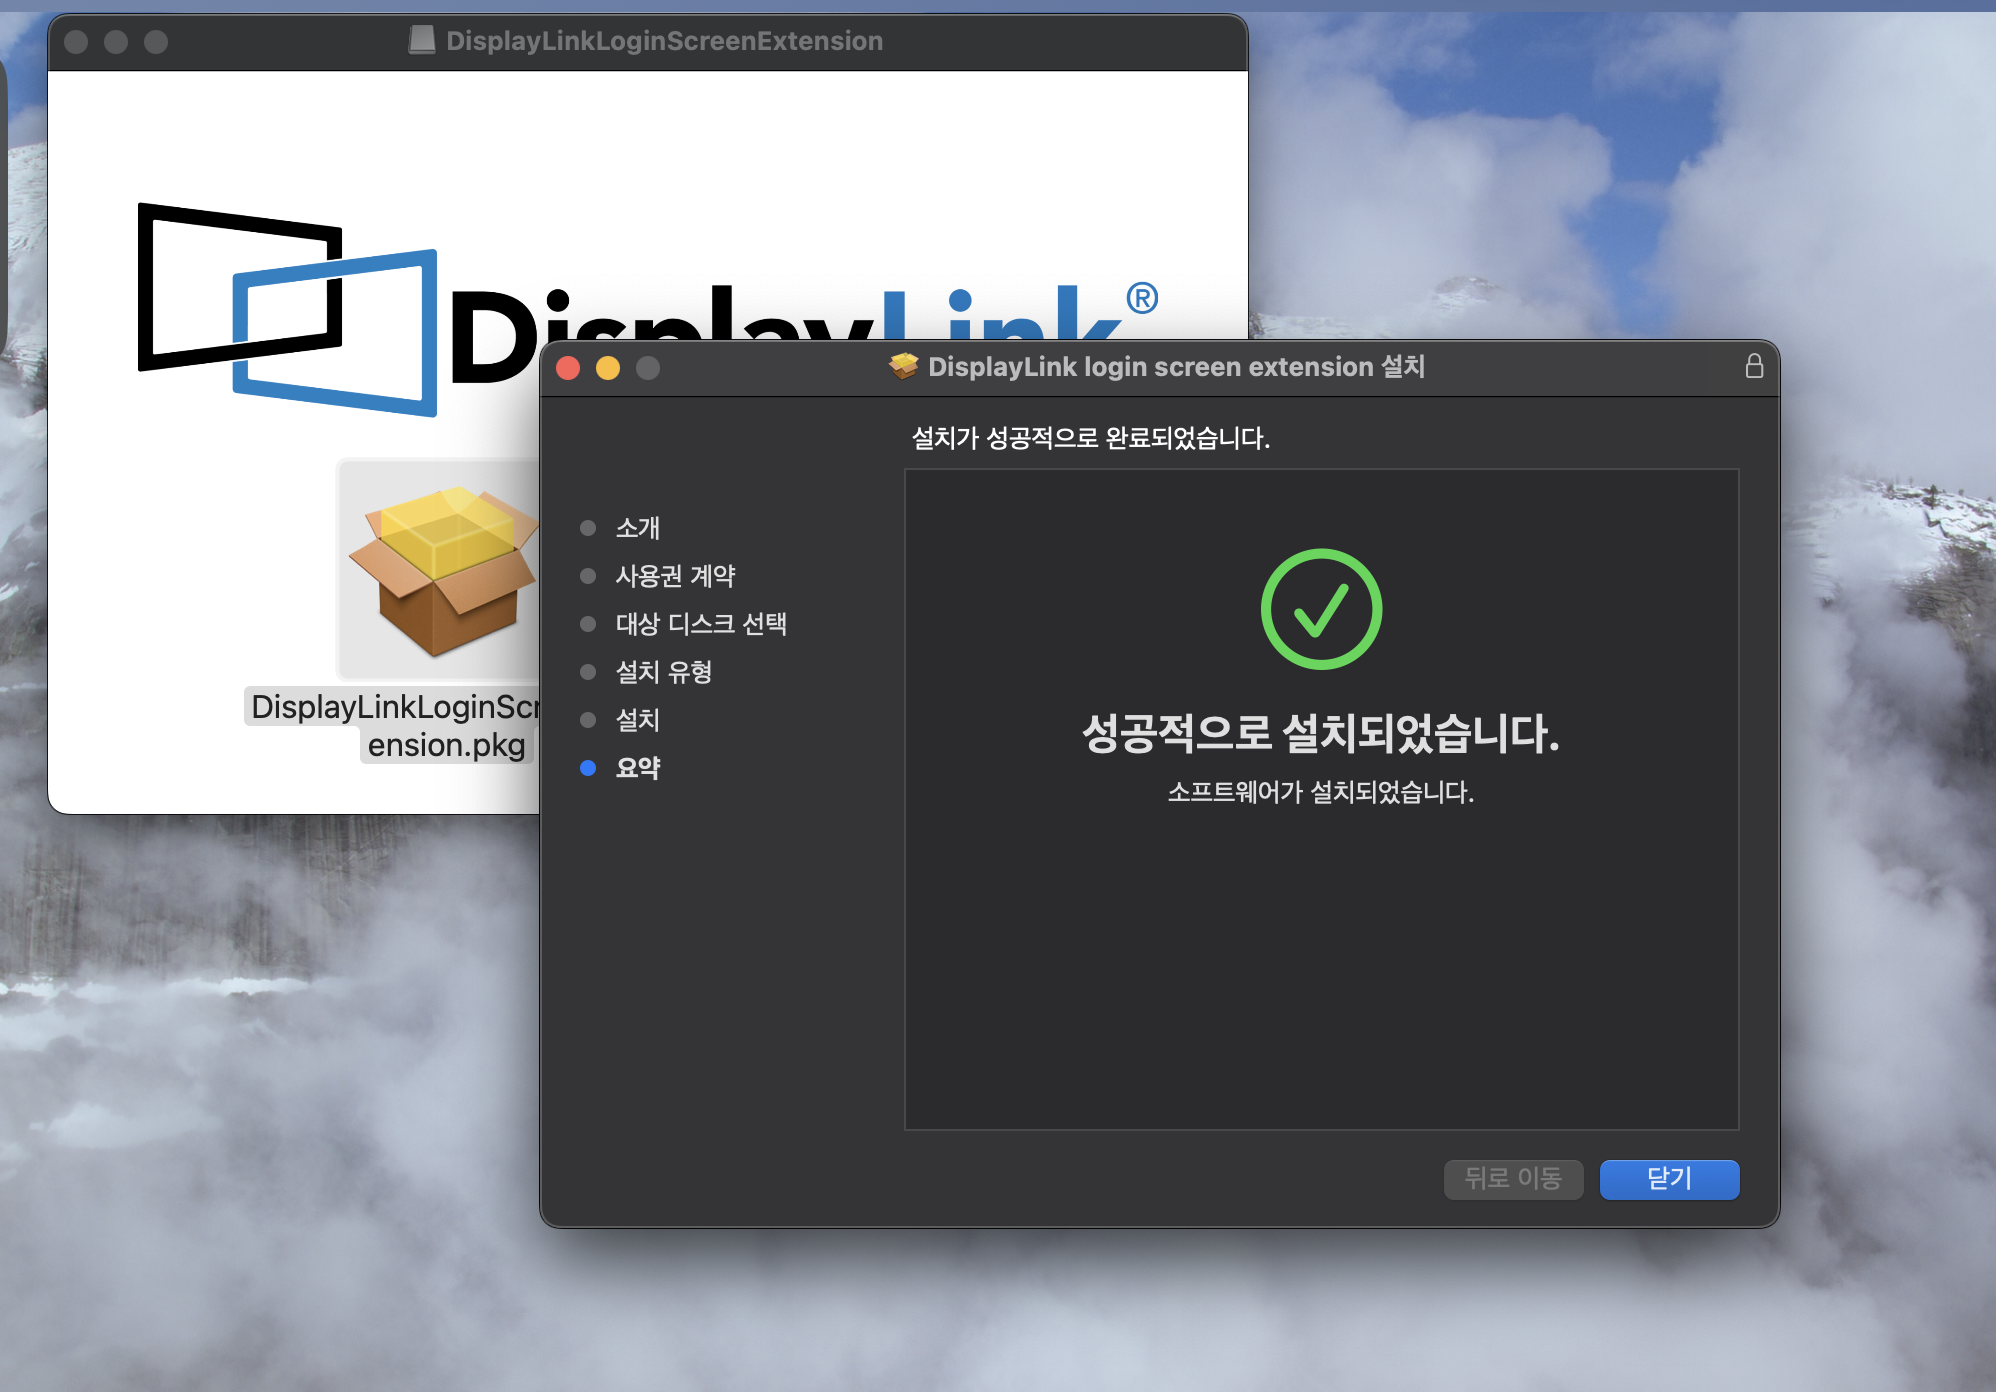Click the 사용권 계약 step in the sidebar

tap(675, 576)
